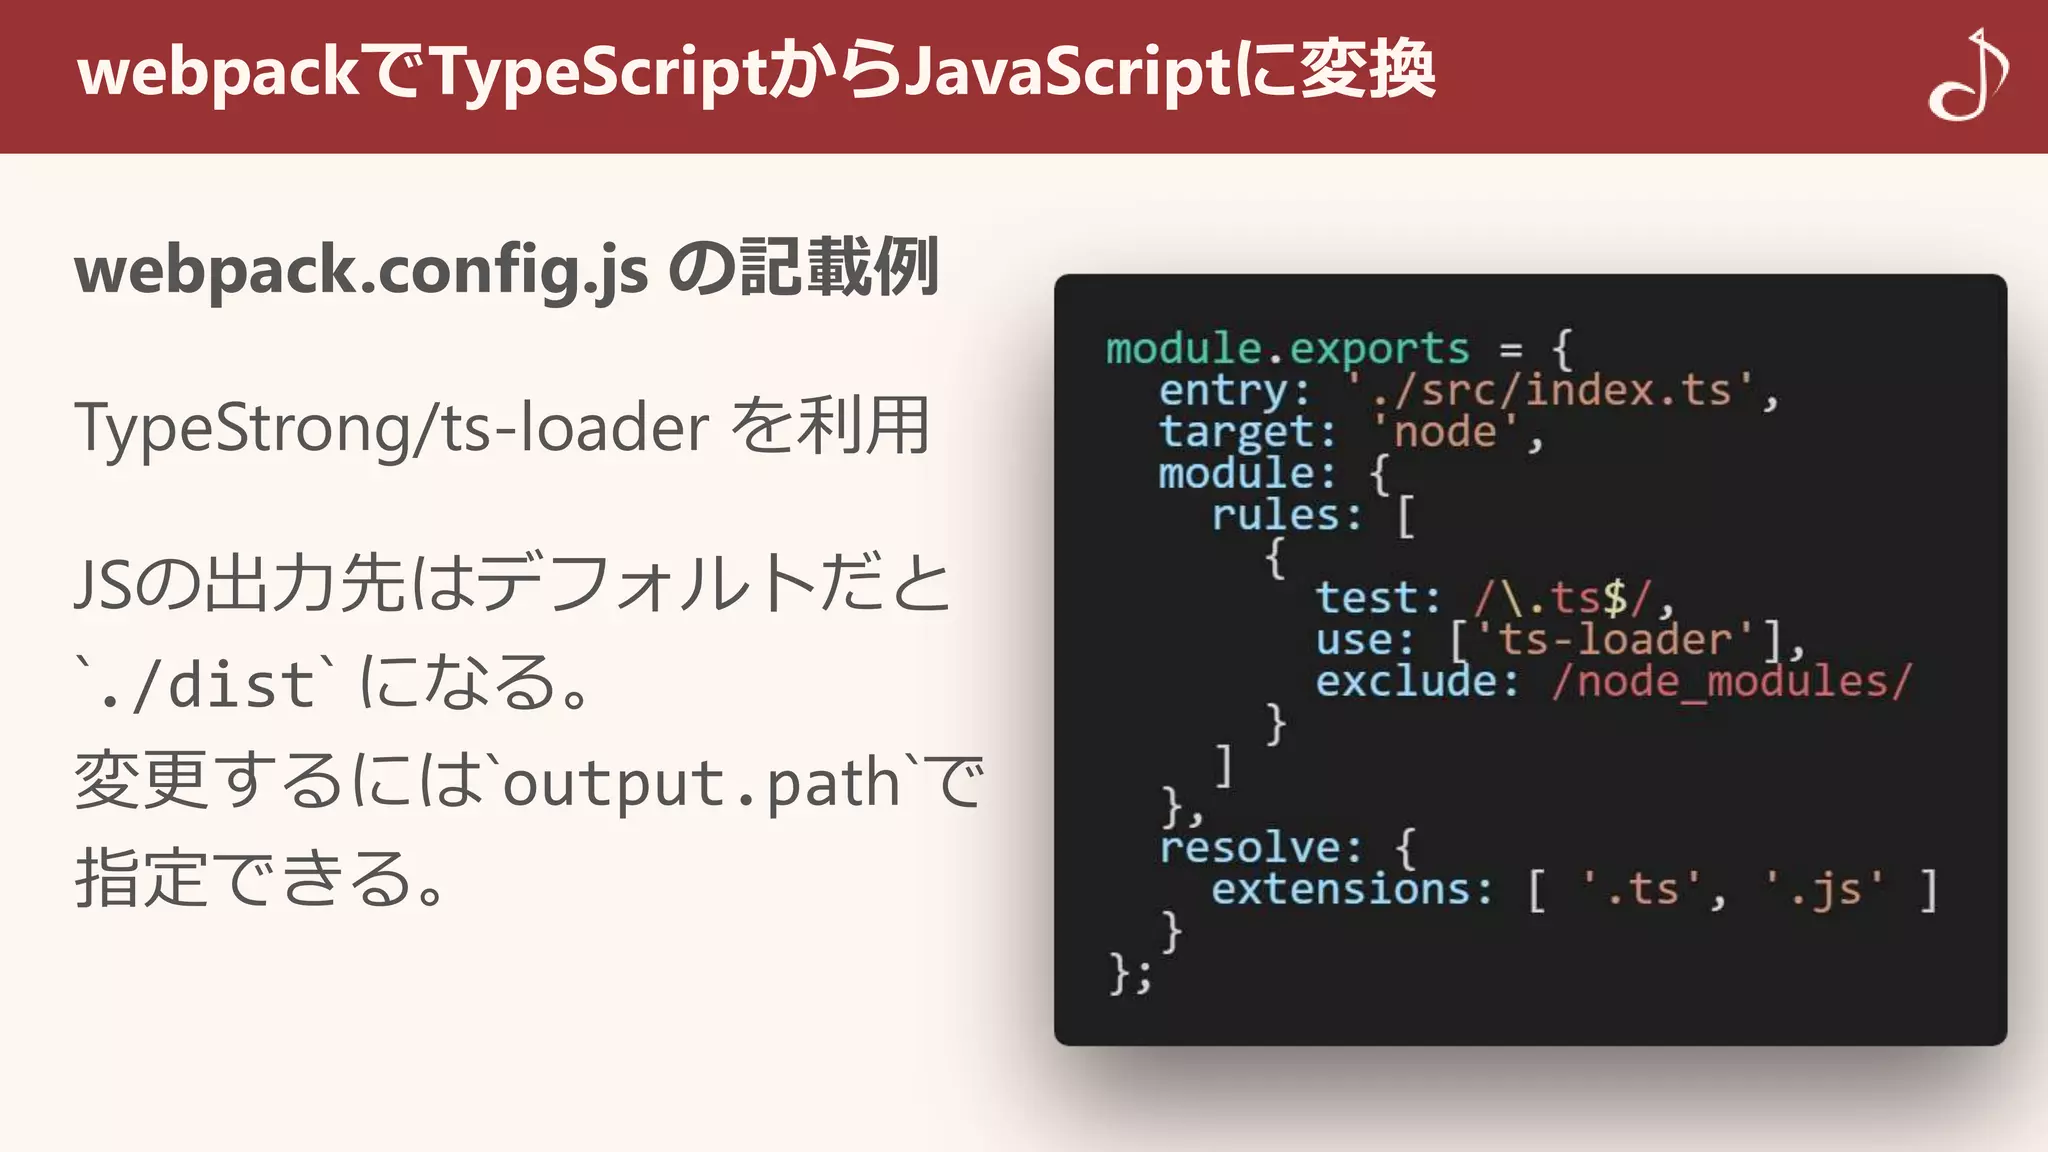Select the heading 'webpack.config.js の記載例'

pyautogui.click(x=507, y=269)
